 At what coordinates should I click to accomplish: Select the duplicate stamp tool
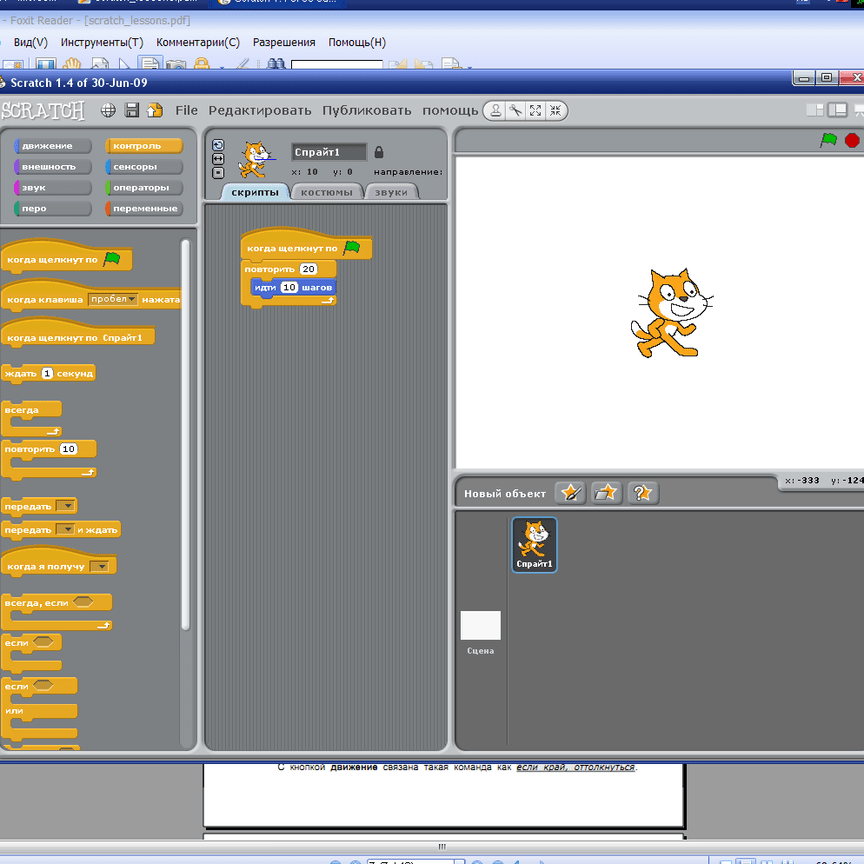point(495,111)
